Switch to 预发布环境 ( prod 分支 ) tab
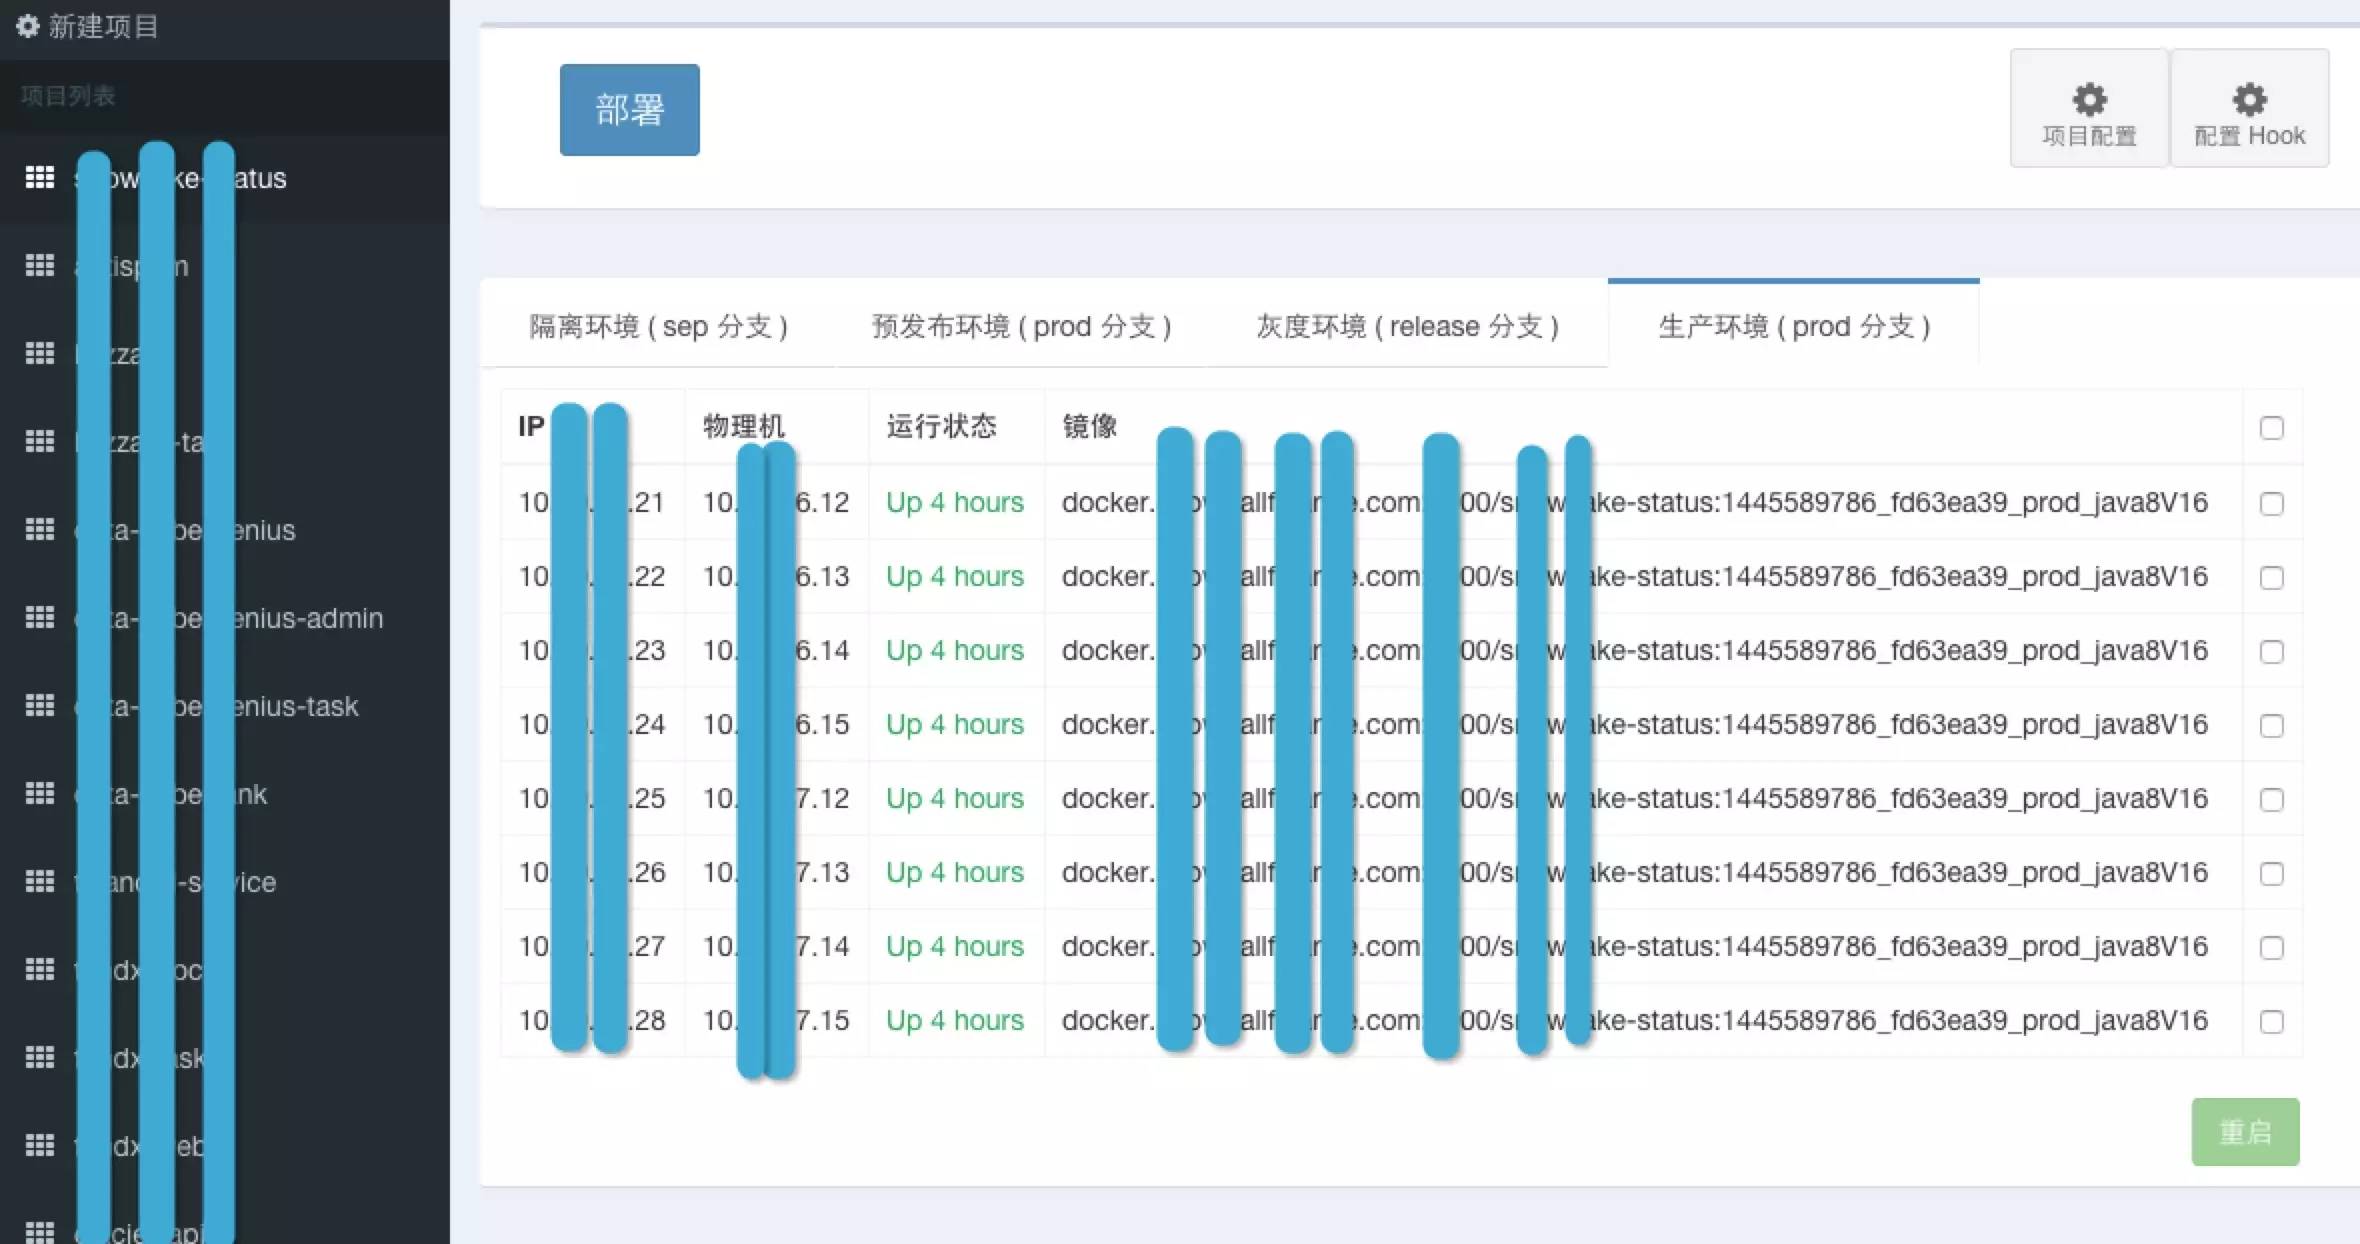Viewport: 2360px width, 1244px height. coord(1021,326)
